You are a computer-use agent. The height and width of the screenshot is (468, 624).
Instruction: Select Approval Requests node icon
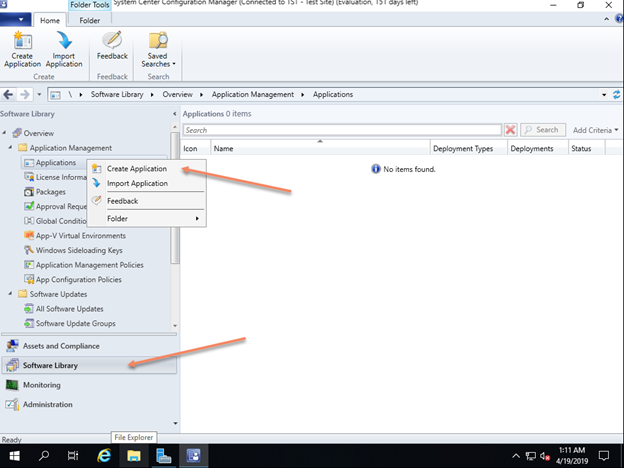tap(29, 206)
